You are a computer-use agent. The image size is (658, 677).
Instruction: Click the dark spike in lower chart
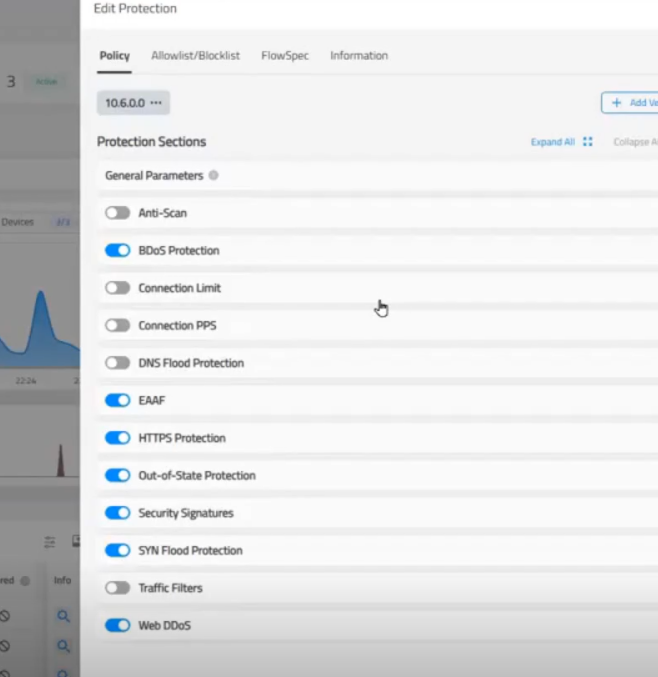tap(60, 460)
